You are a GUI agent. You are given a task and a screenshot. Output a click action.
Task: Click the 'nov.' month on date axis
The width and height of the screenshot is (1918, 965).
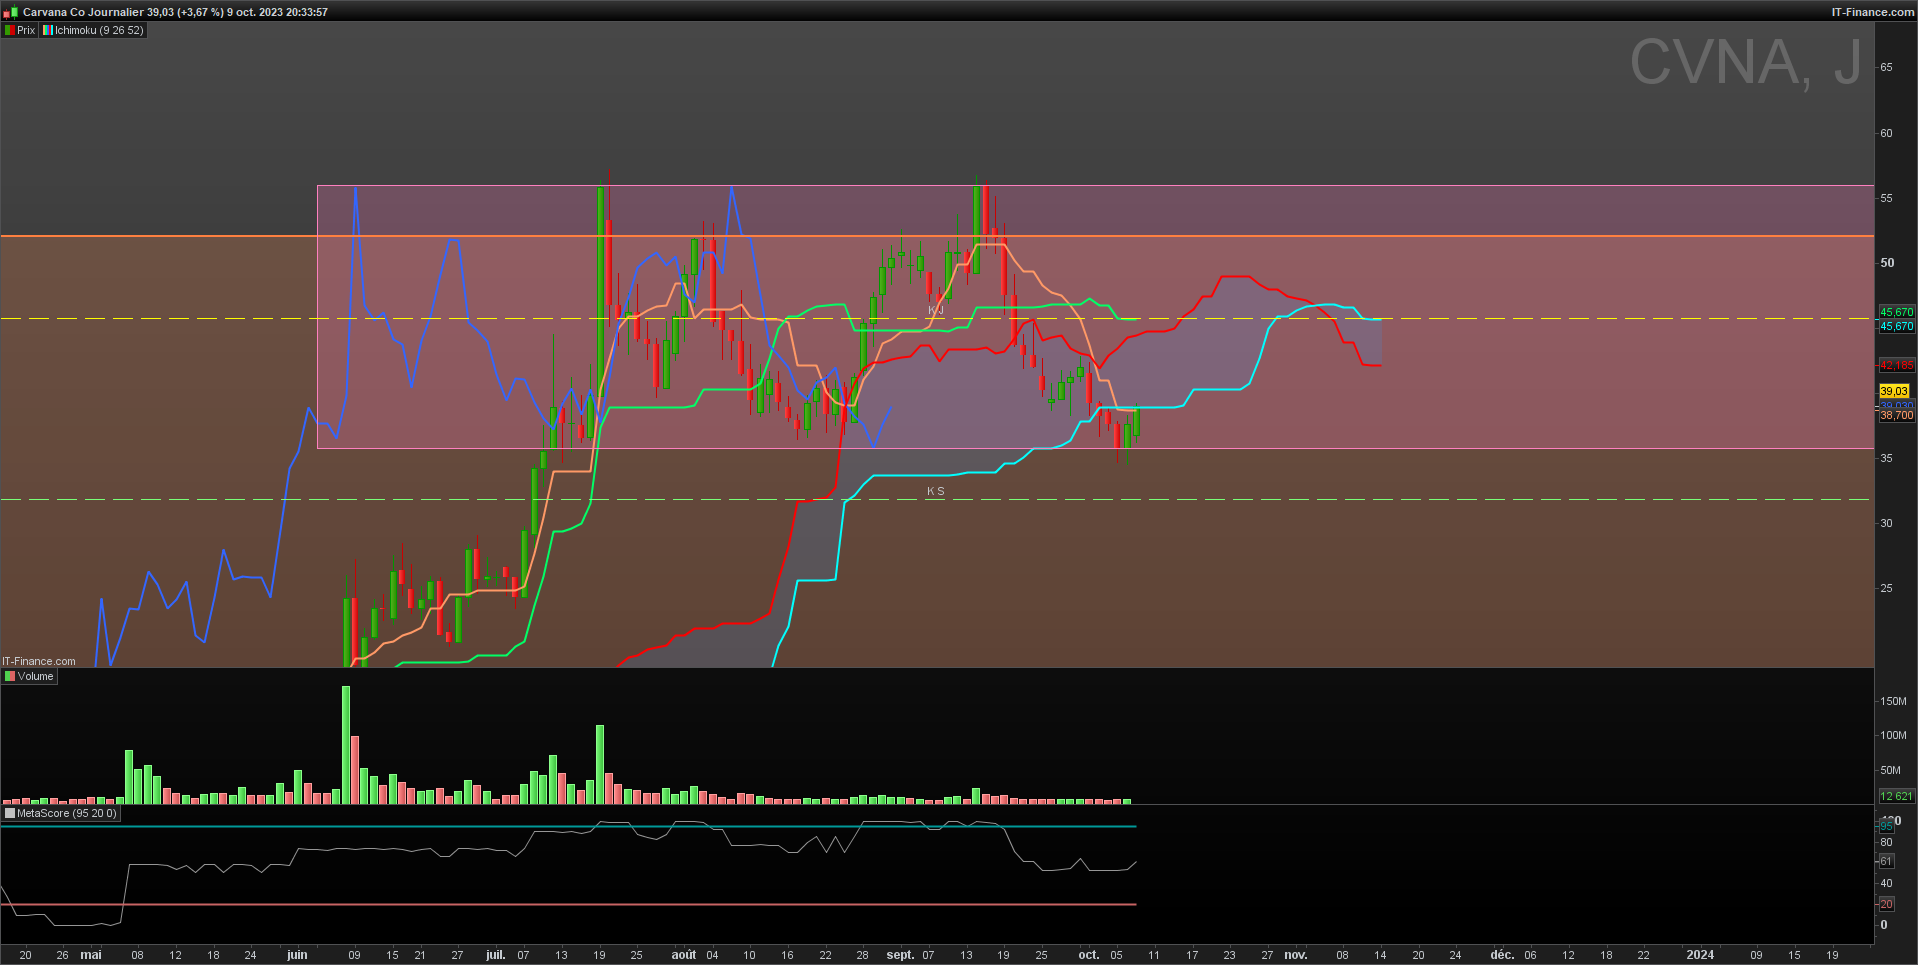click(x=1296, y=955)
